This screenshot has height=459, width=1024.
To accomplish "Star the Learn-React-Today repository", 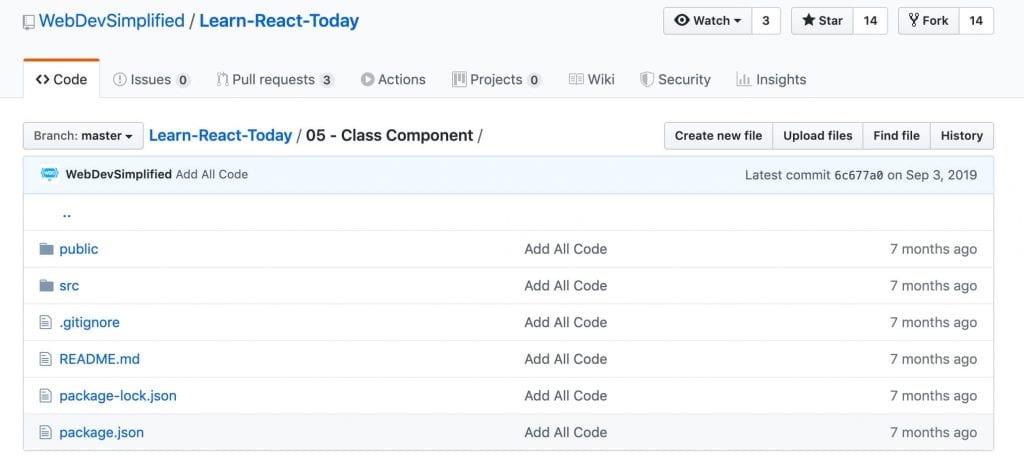I will click(x=822, y=21).
